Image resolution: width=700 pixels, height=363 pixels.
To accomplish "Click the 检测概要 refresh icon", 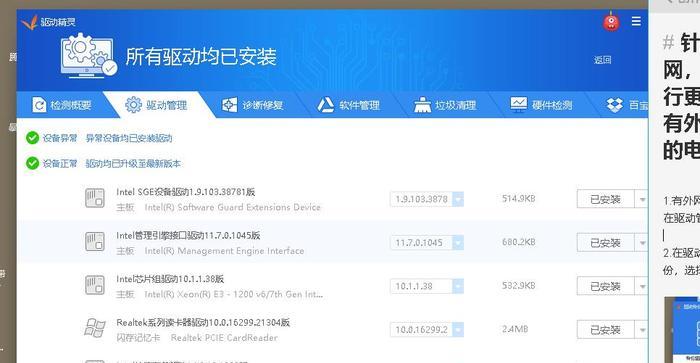I will point(39,105).
